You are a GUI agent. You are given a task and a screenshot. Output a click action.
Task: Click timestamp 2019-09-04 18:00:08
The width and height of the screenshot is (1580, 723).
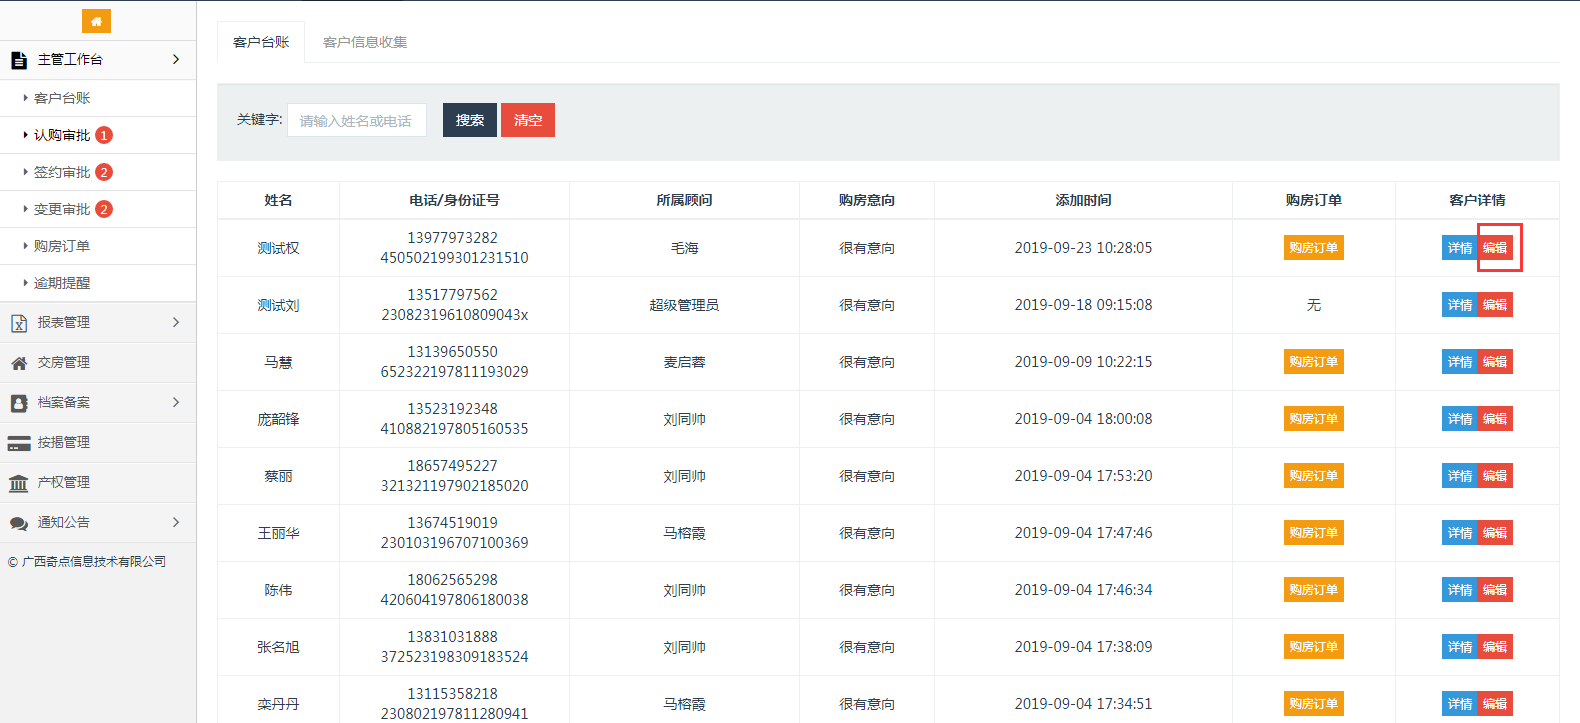coord(1083,419)
